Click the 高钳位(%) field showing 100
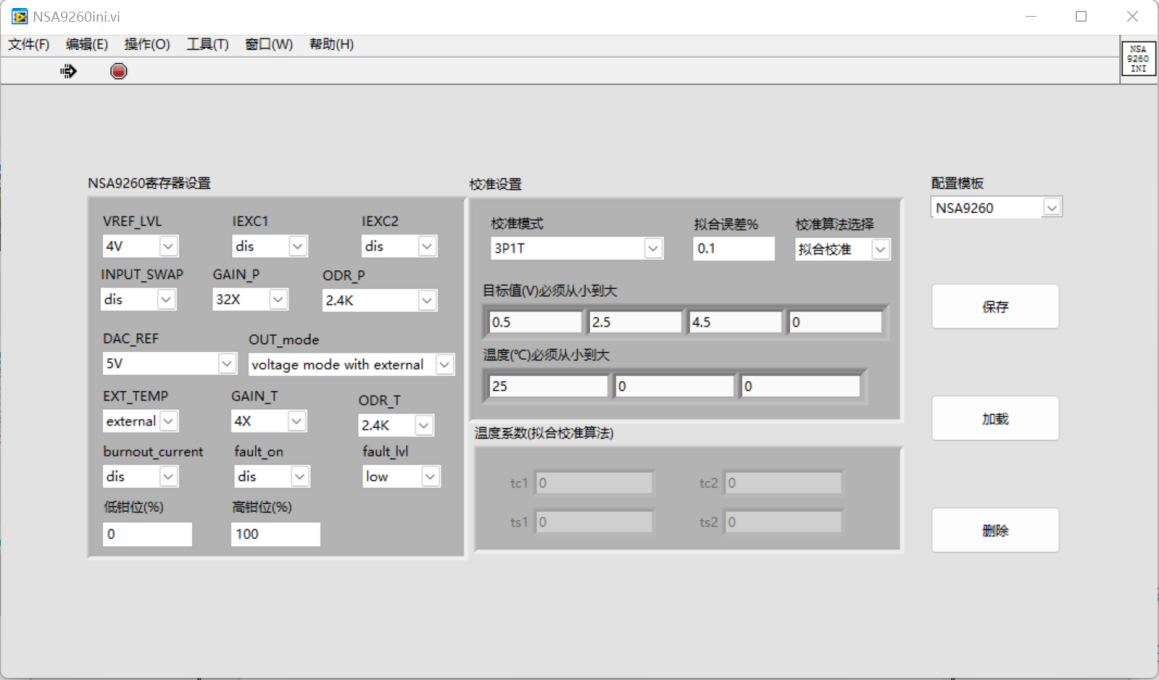Image resolution: width=1159 pixels, height=680 pixels. coord(275,534)
